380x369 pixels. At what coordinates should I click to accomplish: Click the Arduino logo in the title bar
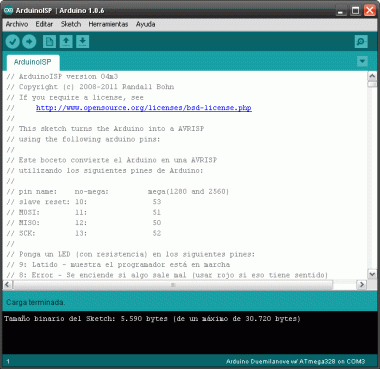(8, 10)
